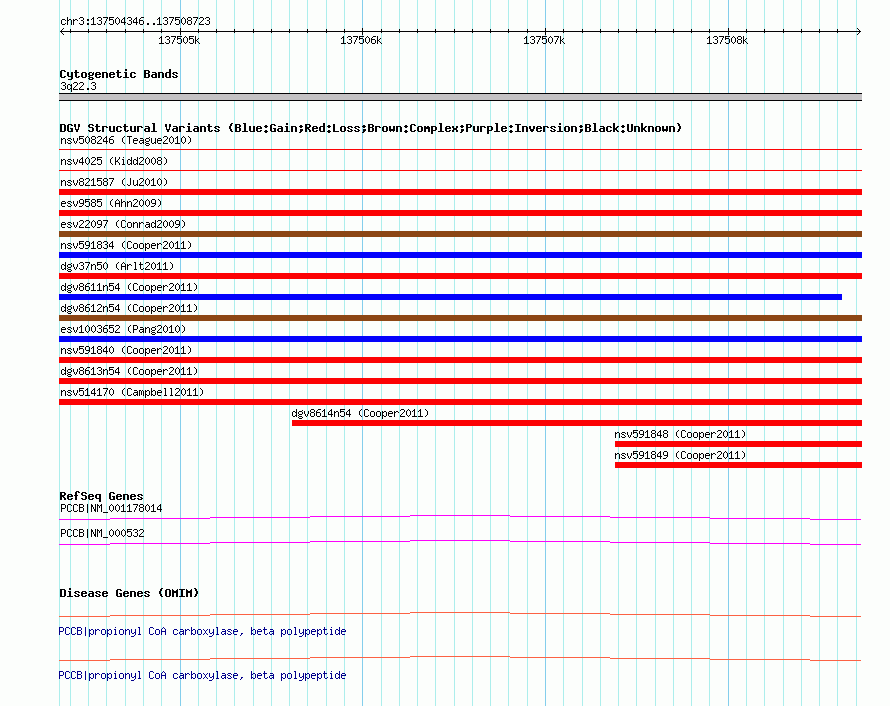Viewport: 890px width, 706px height.
Task: Click the red loss bar of nsv821587
Action: 460,192
